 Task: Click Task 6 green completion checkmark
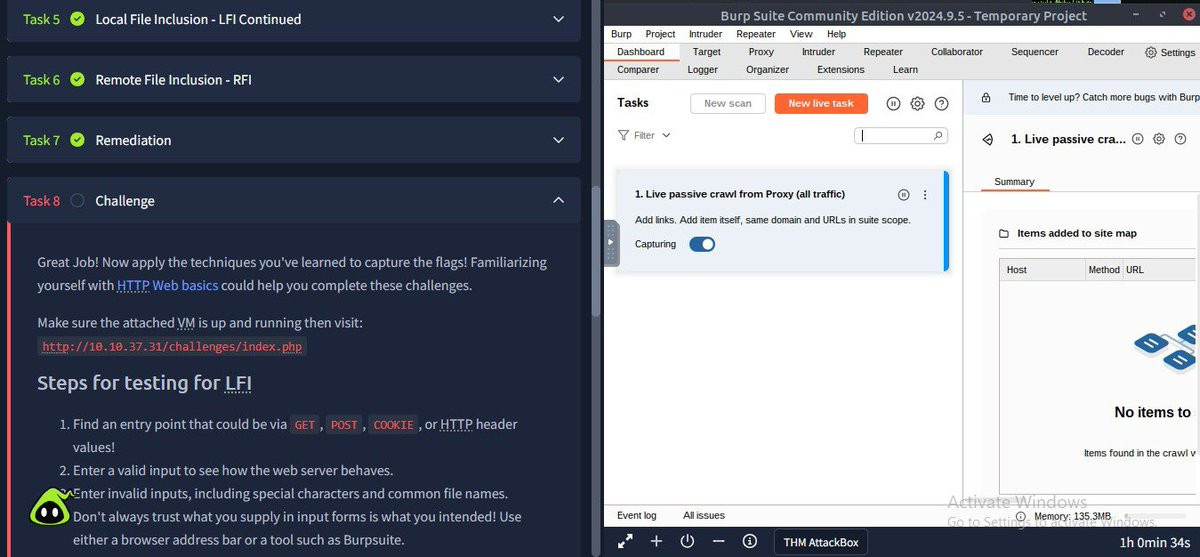[77, 79]
